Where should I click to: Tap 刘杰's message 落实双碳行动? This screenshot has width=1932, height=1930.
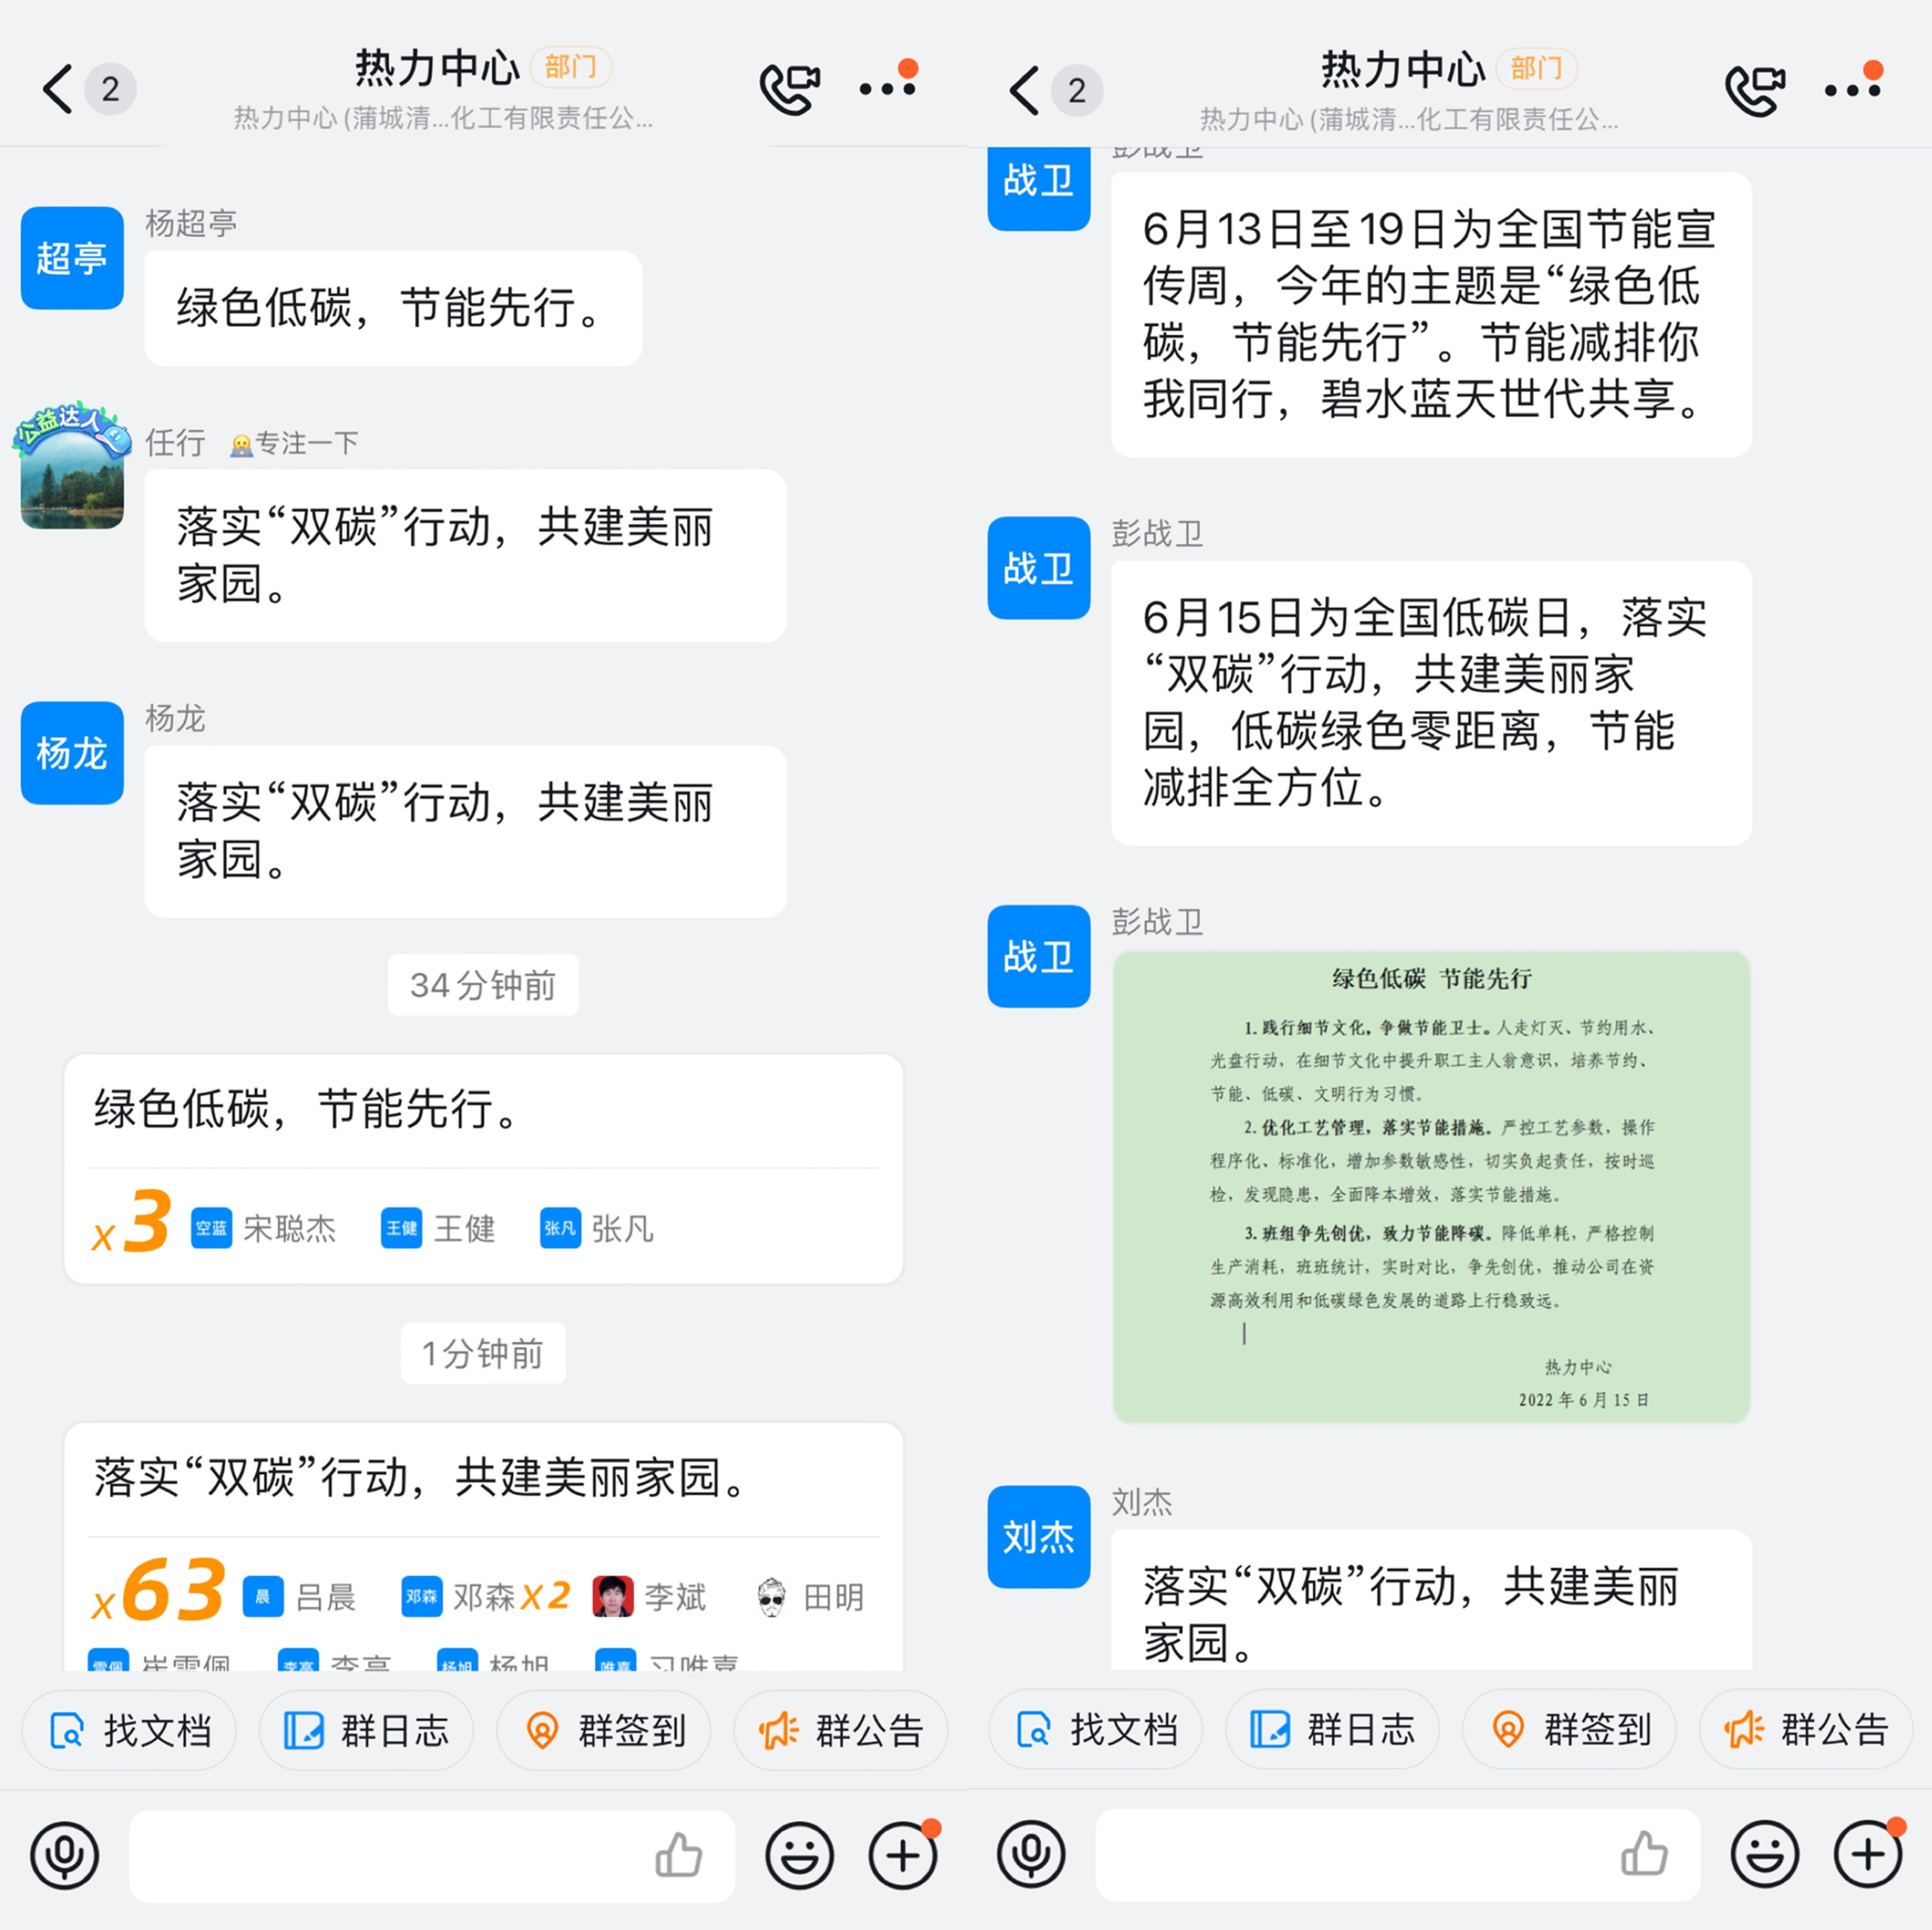pos(1431,1600)
